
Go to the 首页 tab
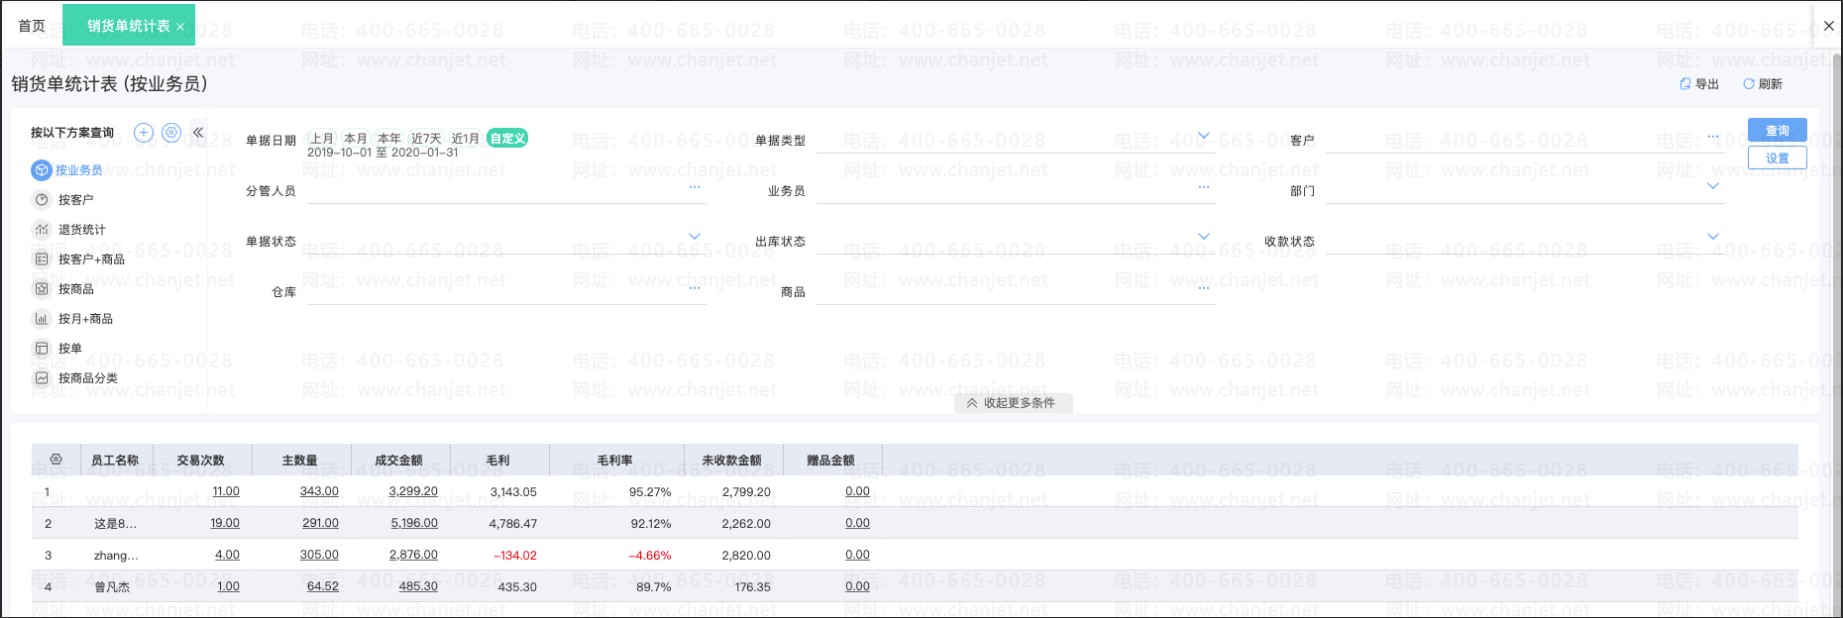click(x=32, y=26)
